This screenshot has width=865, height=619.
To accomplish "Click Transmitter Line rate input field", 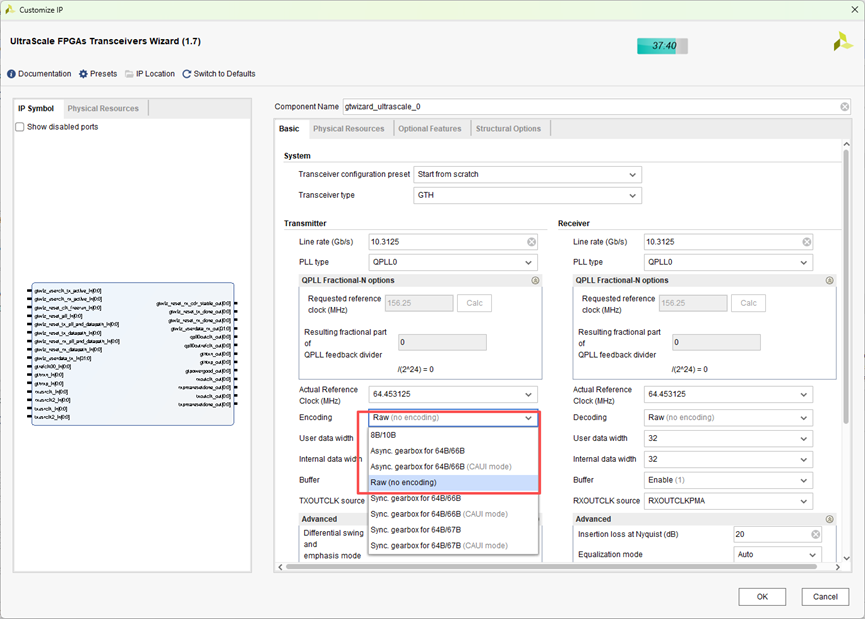I will coord(453,242).
